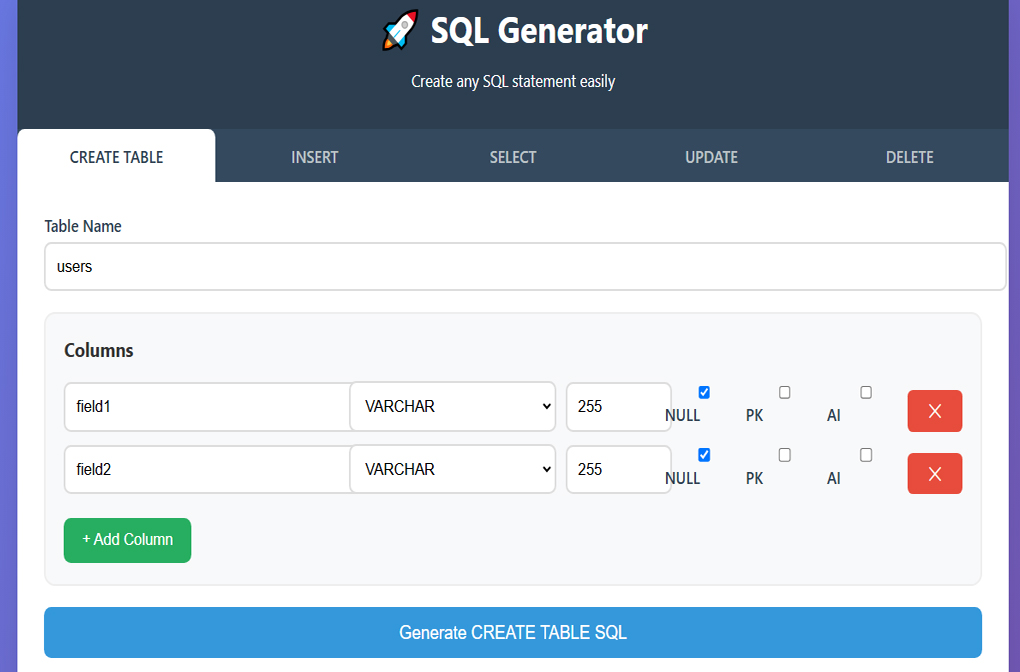Screen dimensions: 1020x672
Task: Click the length field for field2
Action: [619, 469]
